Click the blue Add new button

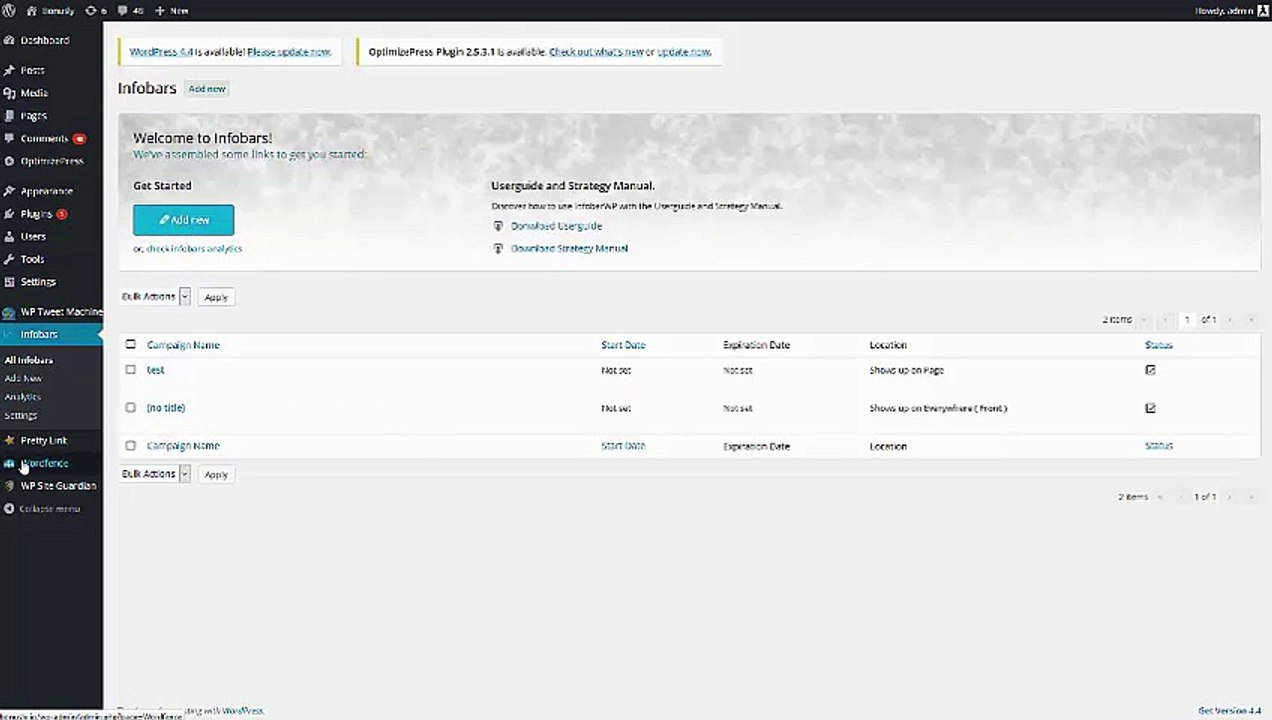(x=184, y=220)
